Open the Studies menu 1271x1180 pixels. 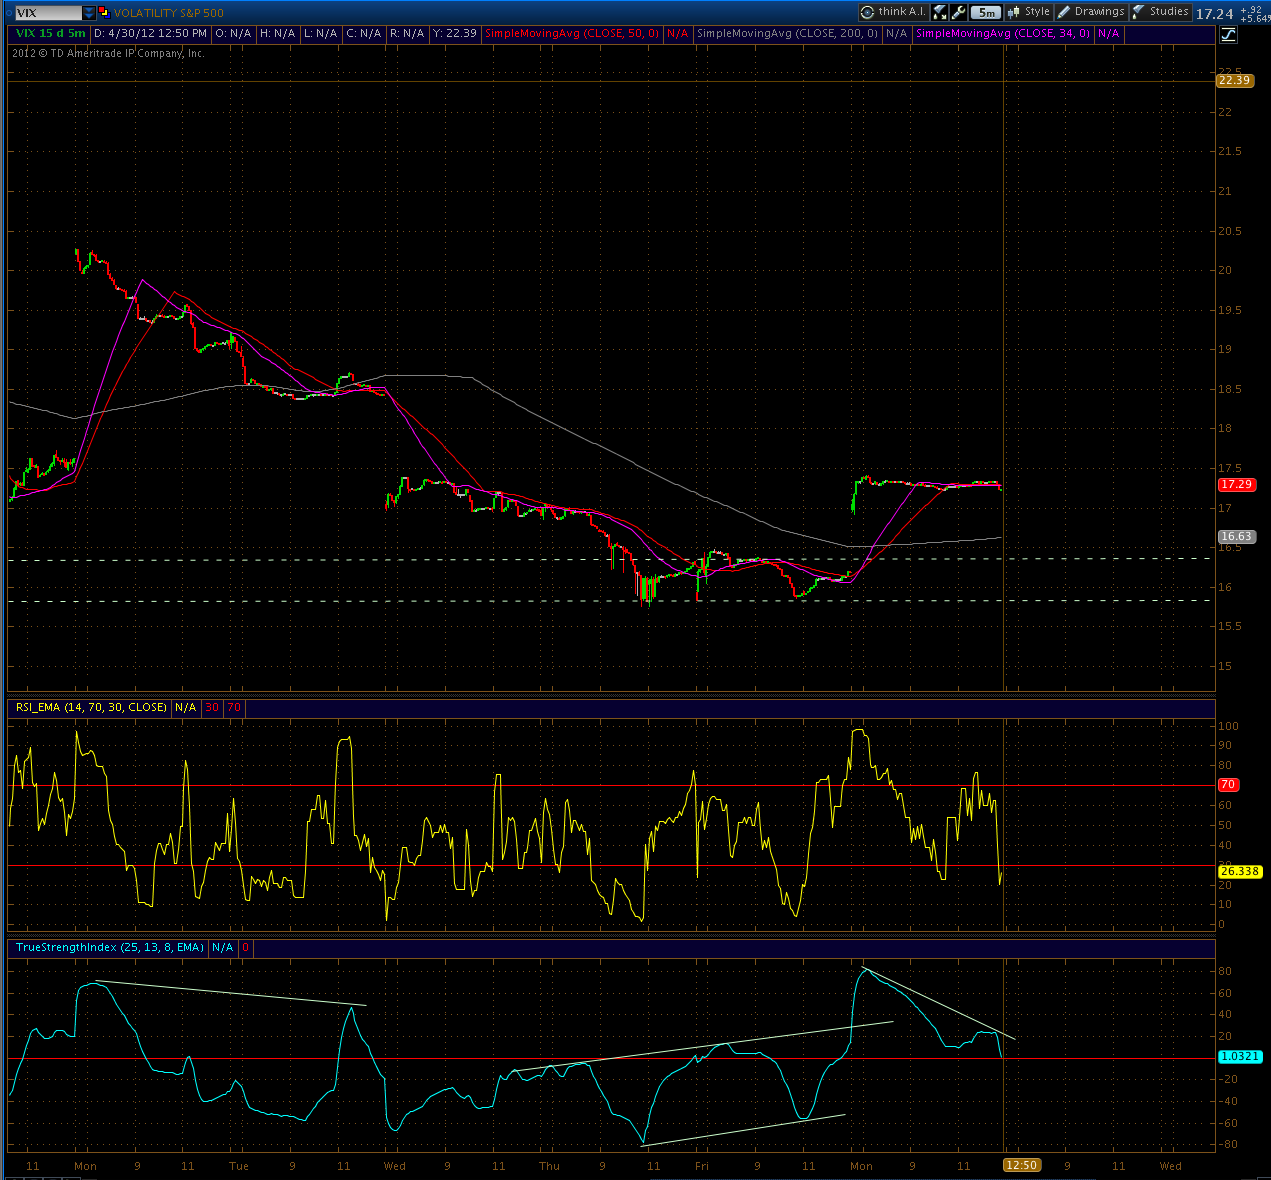pos(1160,12)
